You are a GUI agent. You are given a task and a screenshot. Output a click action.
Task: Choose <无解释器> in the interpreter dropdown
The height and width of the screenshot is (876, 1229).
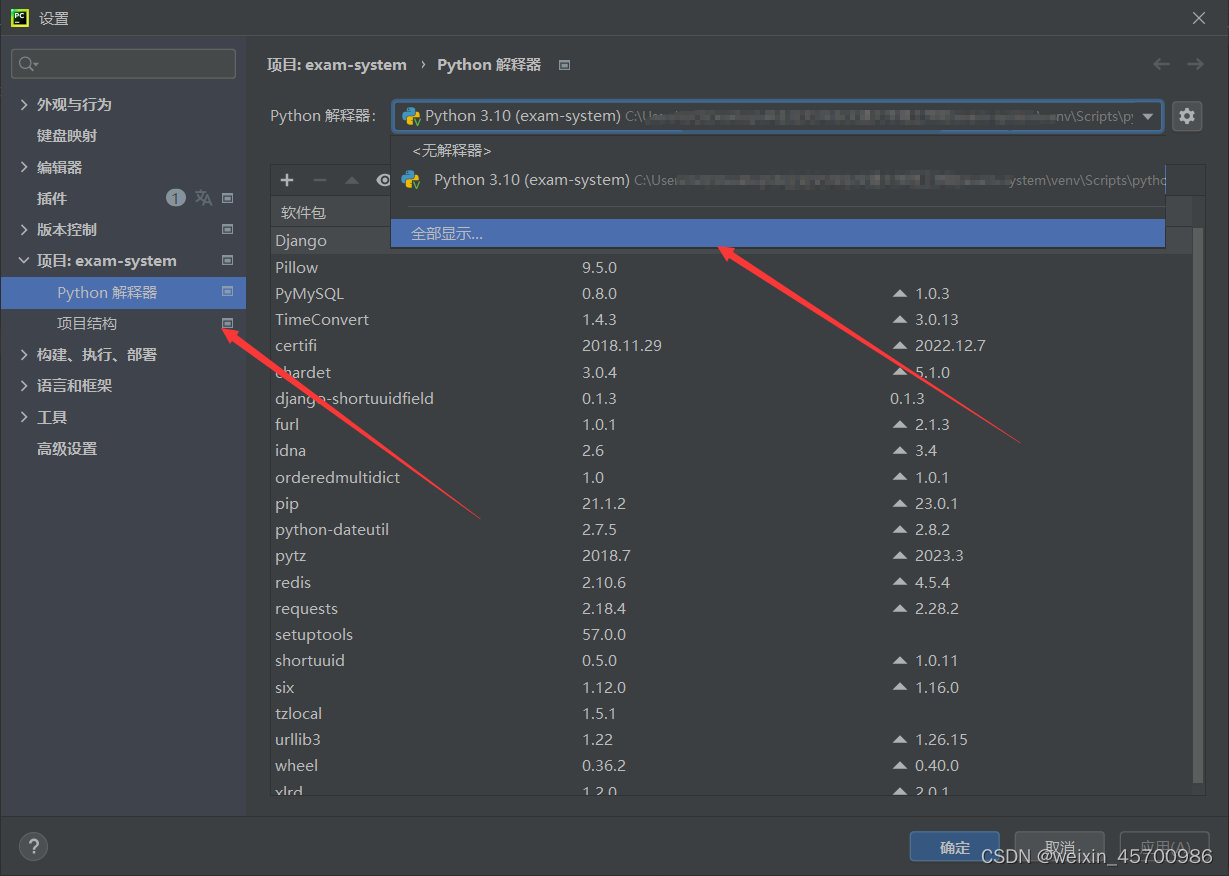[778, 151]
